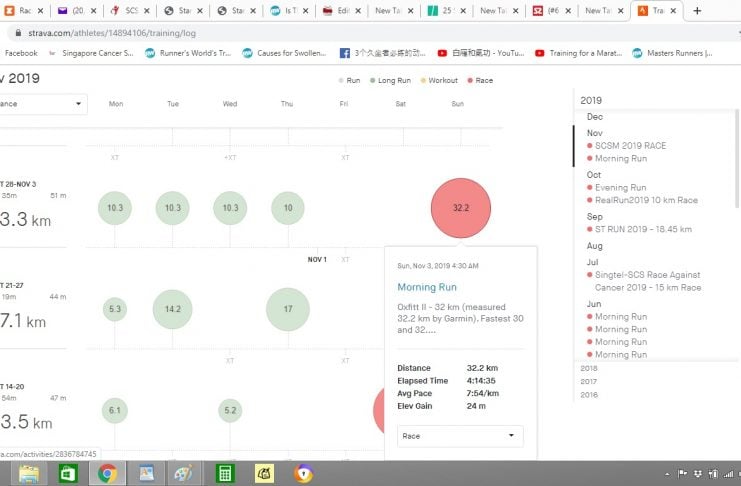The image size is (741, 486).
Task: Open RealRun2019 10 km Race entry
Action: coord(646,200)
